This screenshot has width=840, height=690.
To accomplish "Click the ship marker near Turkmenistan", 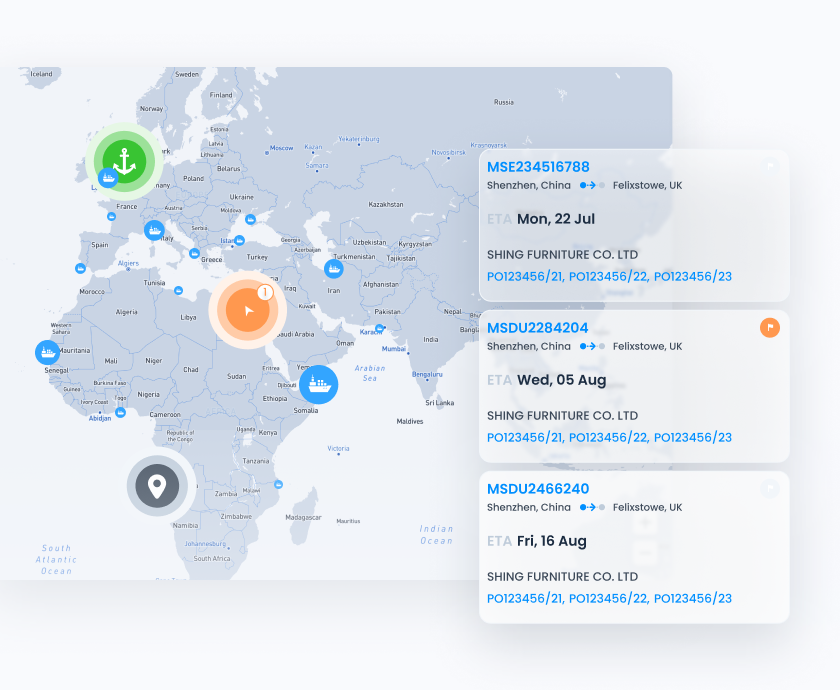I will click(334, 268).
